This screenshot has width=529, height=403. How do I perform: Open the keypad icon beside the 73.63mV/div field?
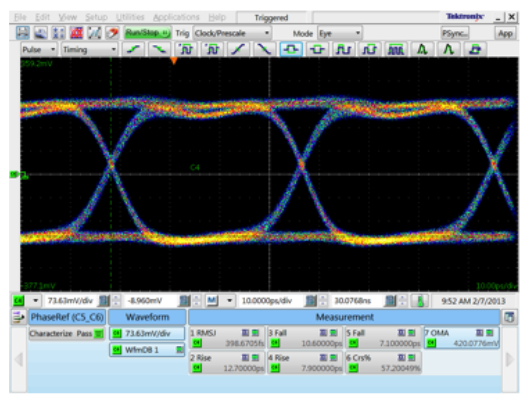(x=104, y=301)
